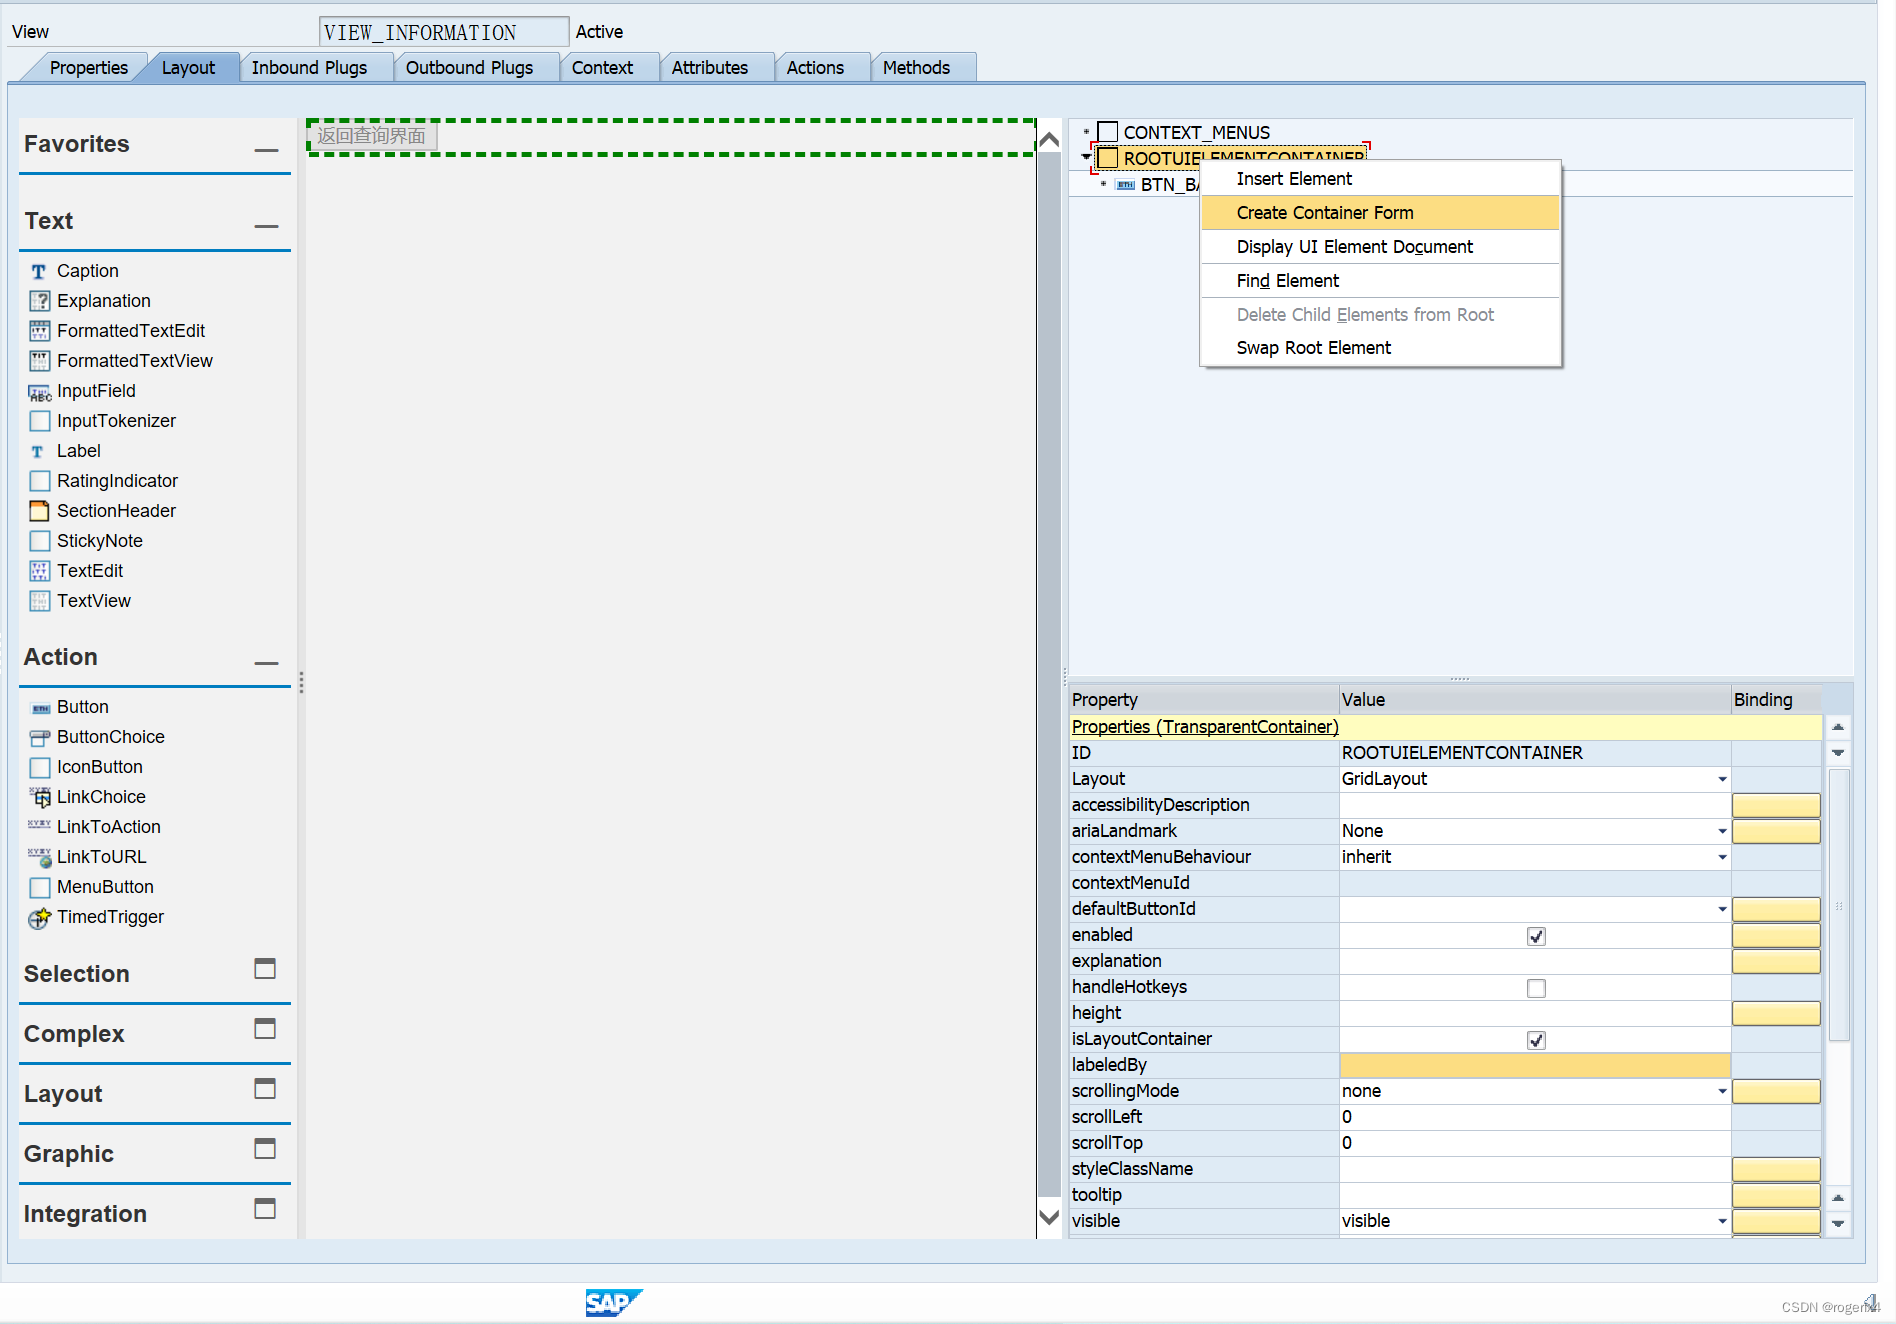Click the BTN_B button node icon
Screen dimensions: 1896x1324
click(x=1126, y=185)
